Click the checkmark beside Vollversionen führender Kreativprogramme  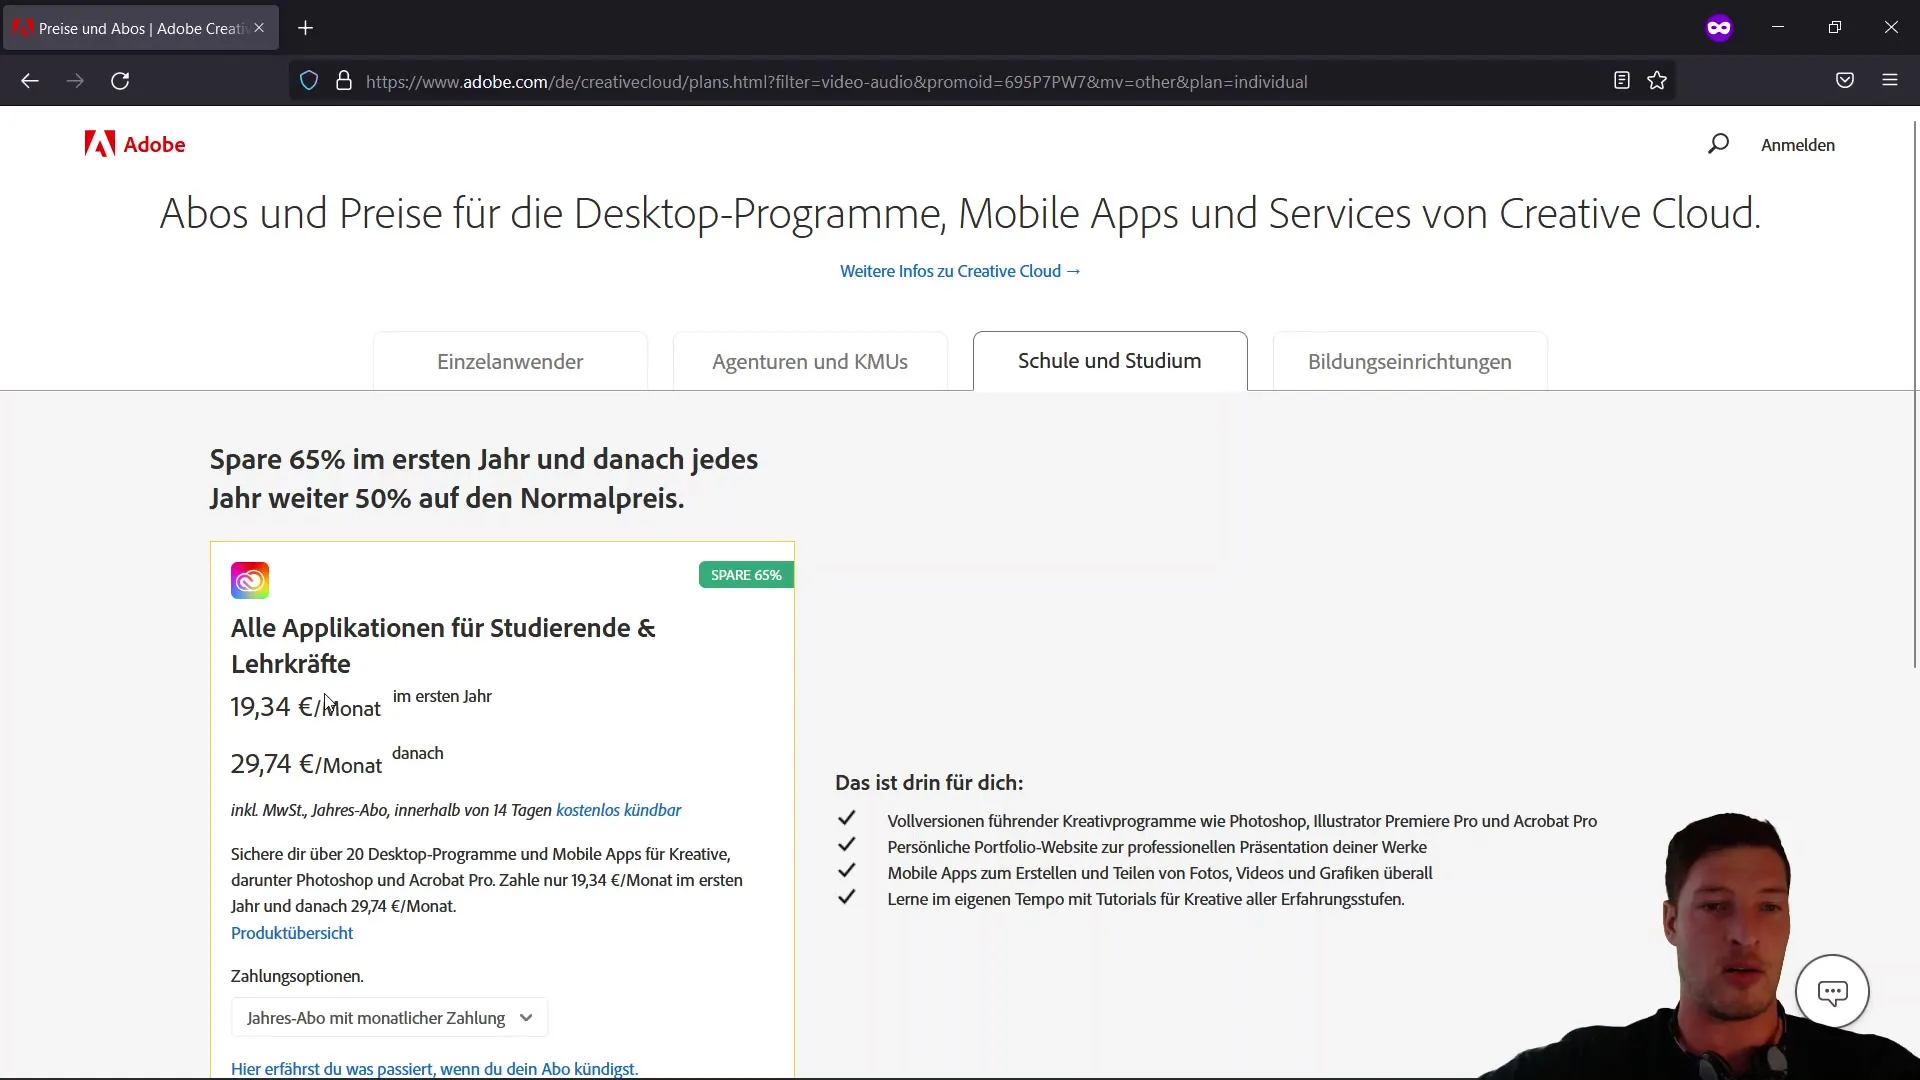tap(846, 819)
